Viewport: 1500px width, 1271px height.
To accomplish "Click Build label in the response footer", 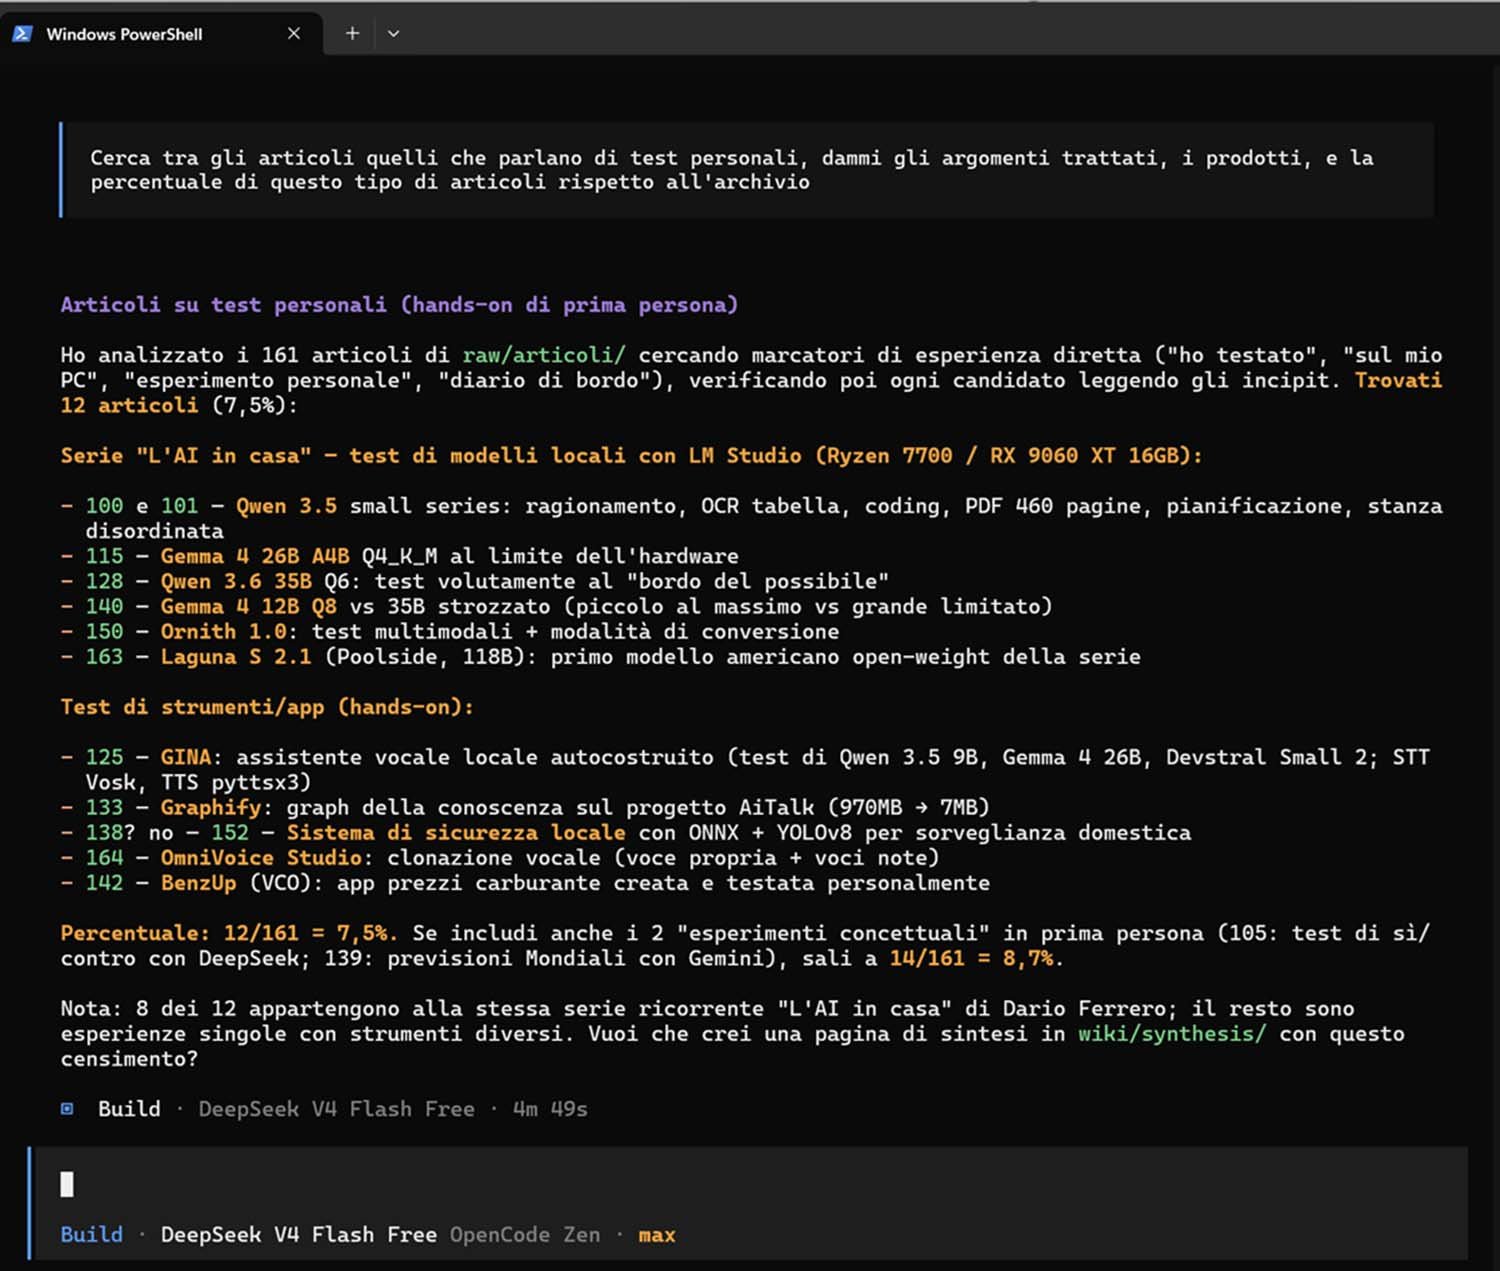I will (129, 1109).
